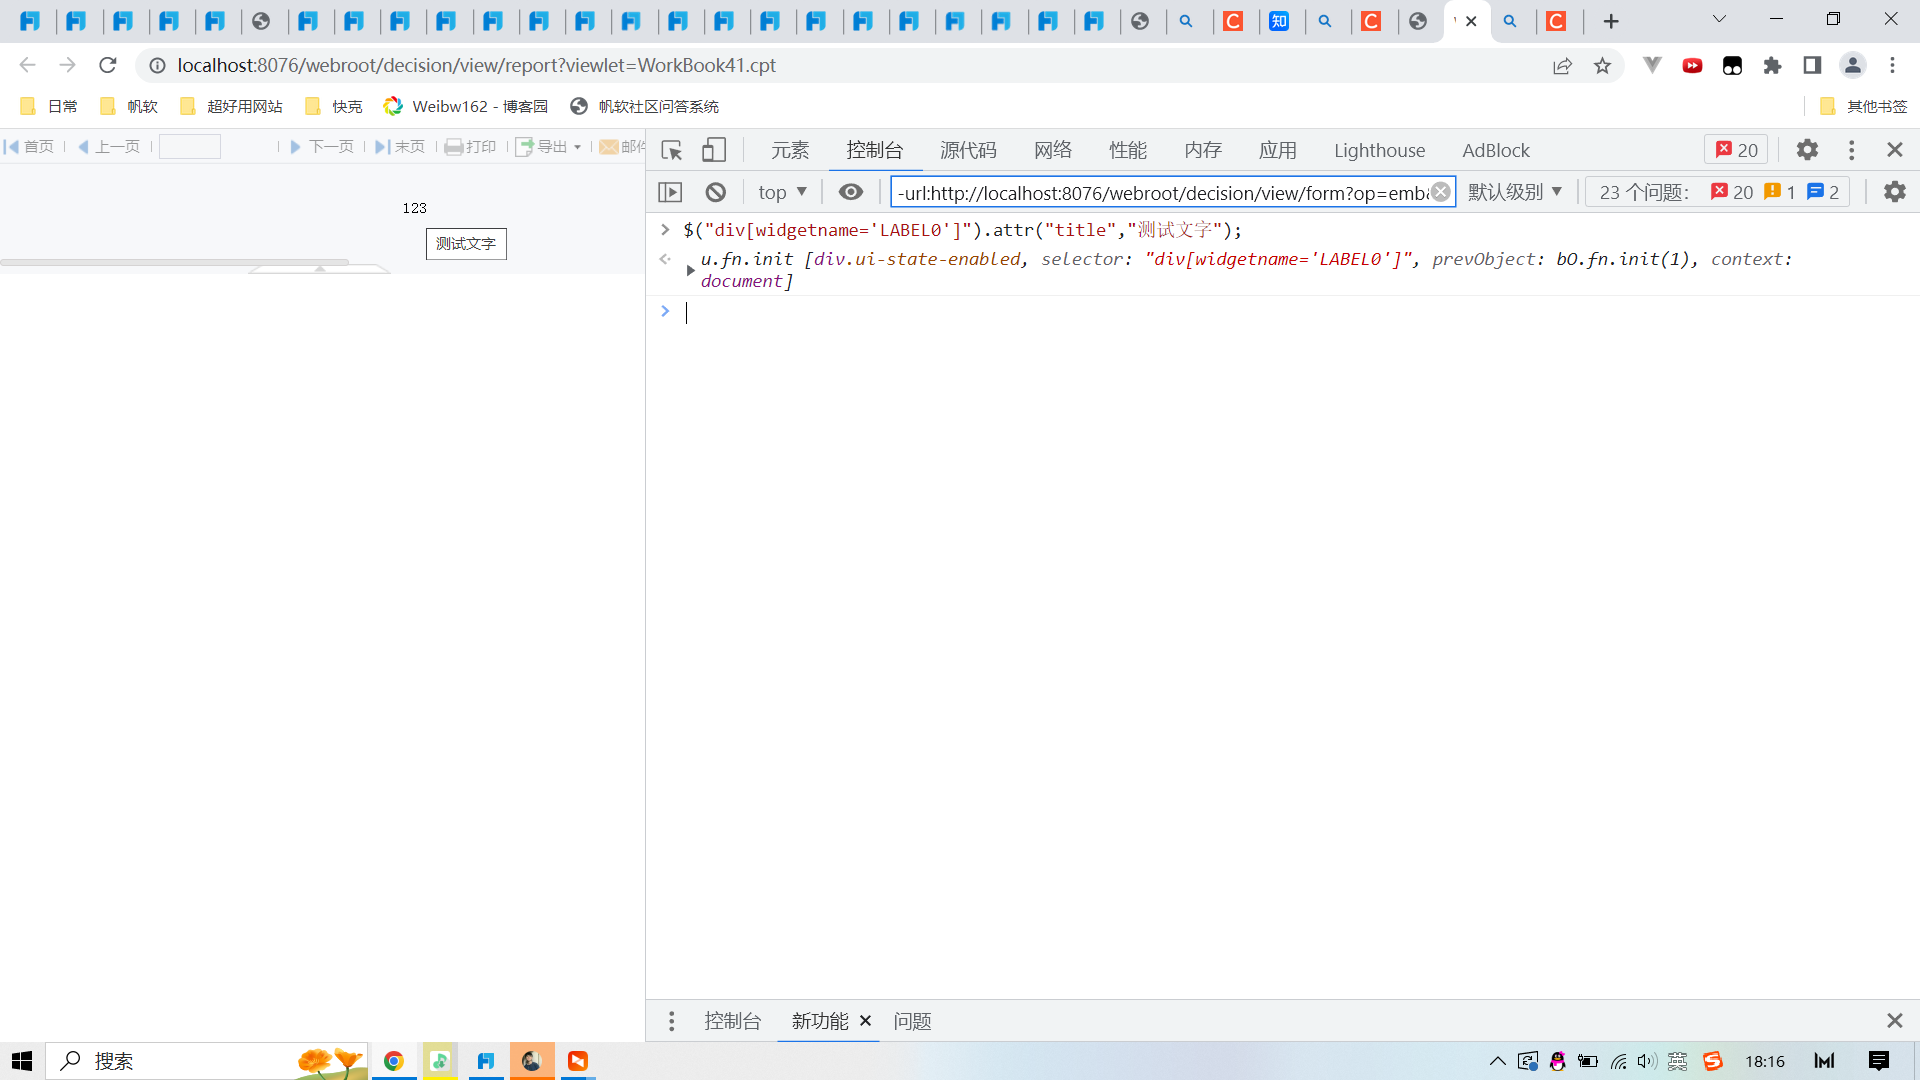Click the 下一页 next page button

pos(322,147)
